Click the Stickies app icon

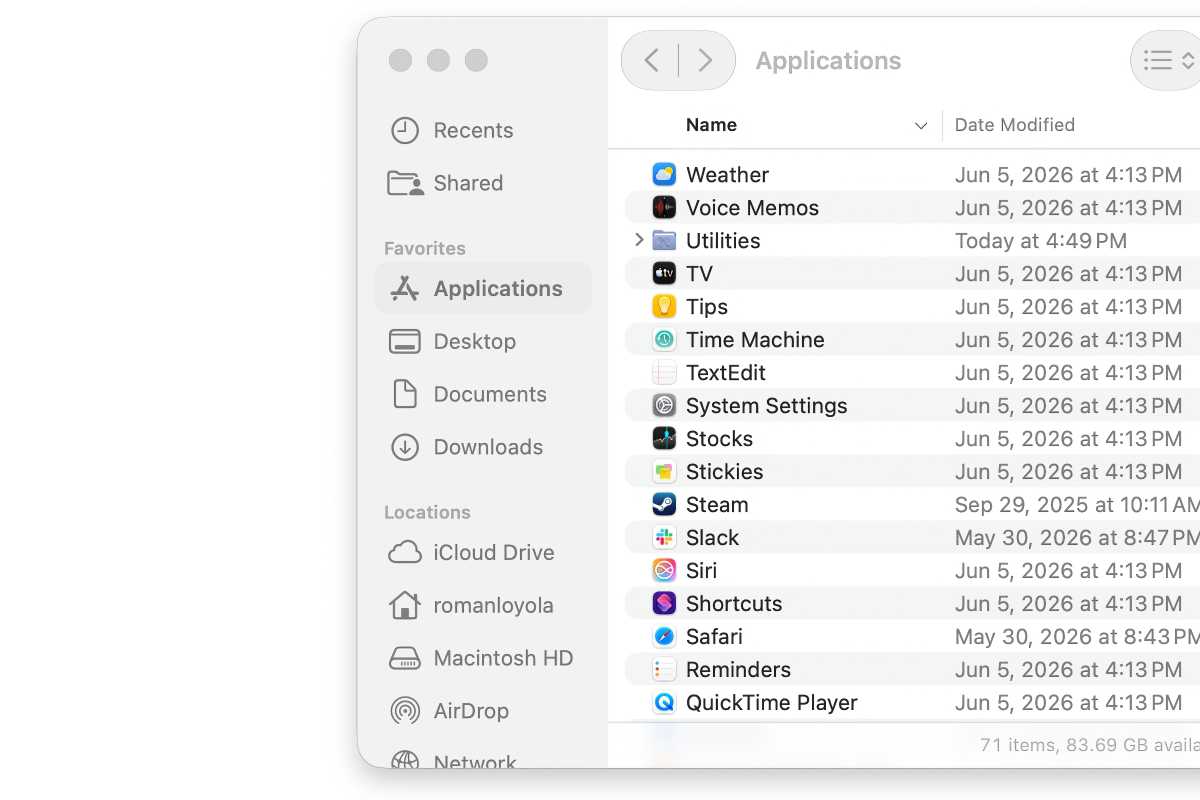(664, 472)
